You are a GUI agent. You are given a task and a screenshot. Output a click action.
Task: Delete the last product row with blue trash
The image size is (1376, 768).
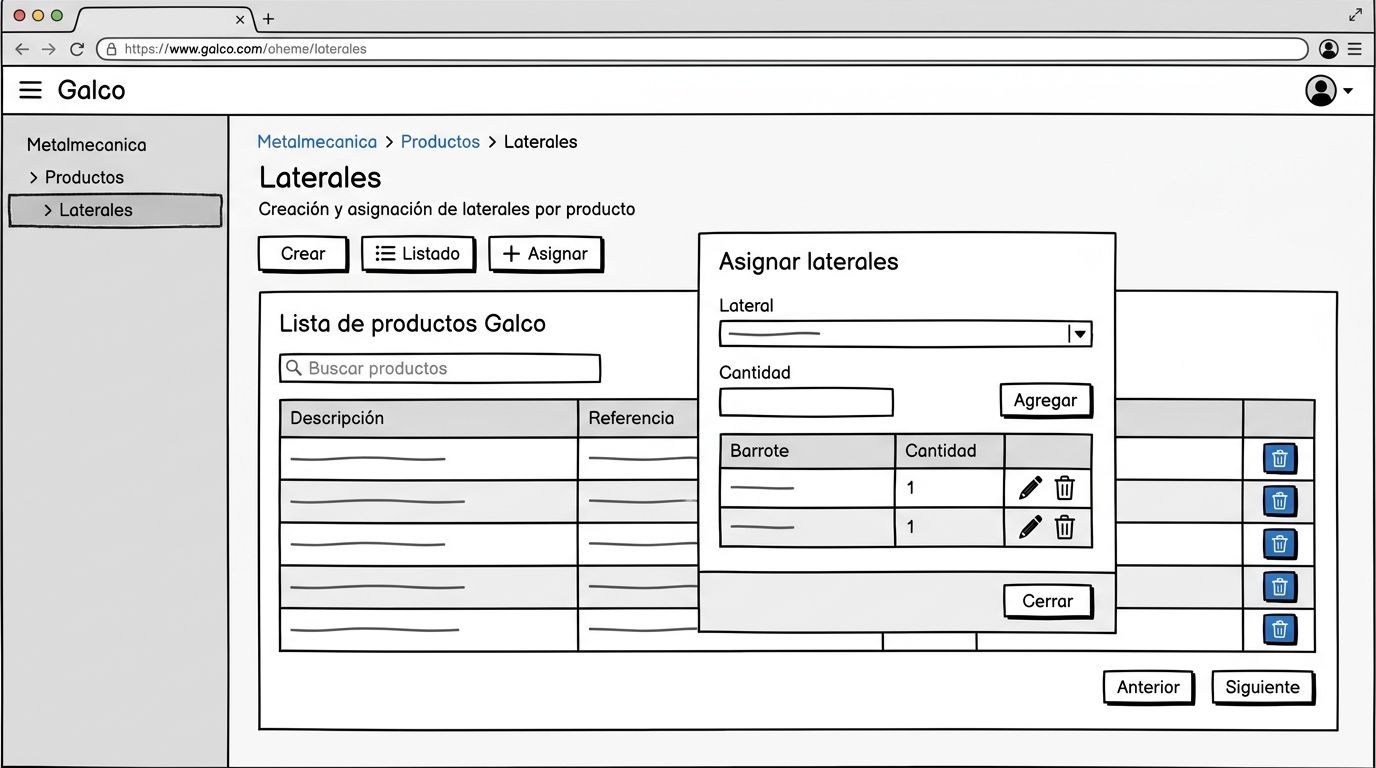1279,630
